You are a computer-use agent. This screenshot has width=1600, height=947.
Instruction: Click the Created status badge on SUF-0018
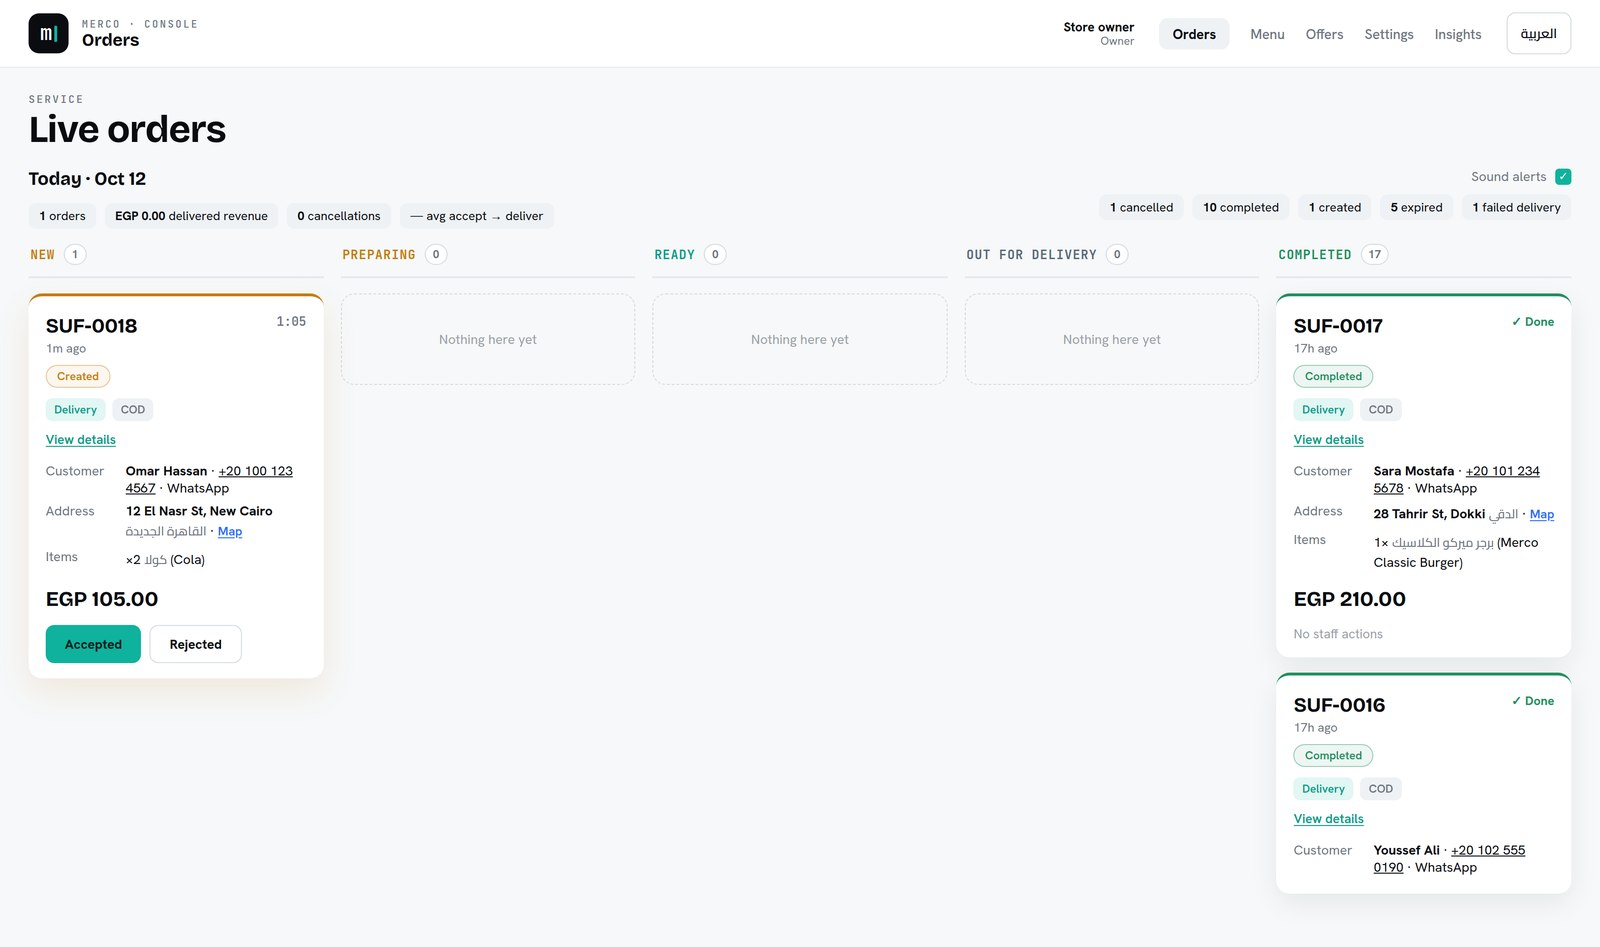pyautogui.click(x=78, y=377)
